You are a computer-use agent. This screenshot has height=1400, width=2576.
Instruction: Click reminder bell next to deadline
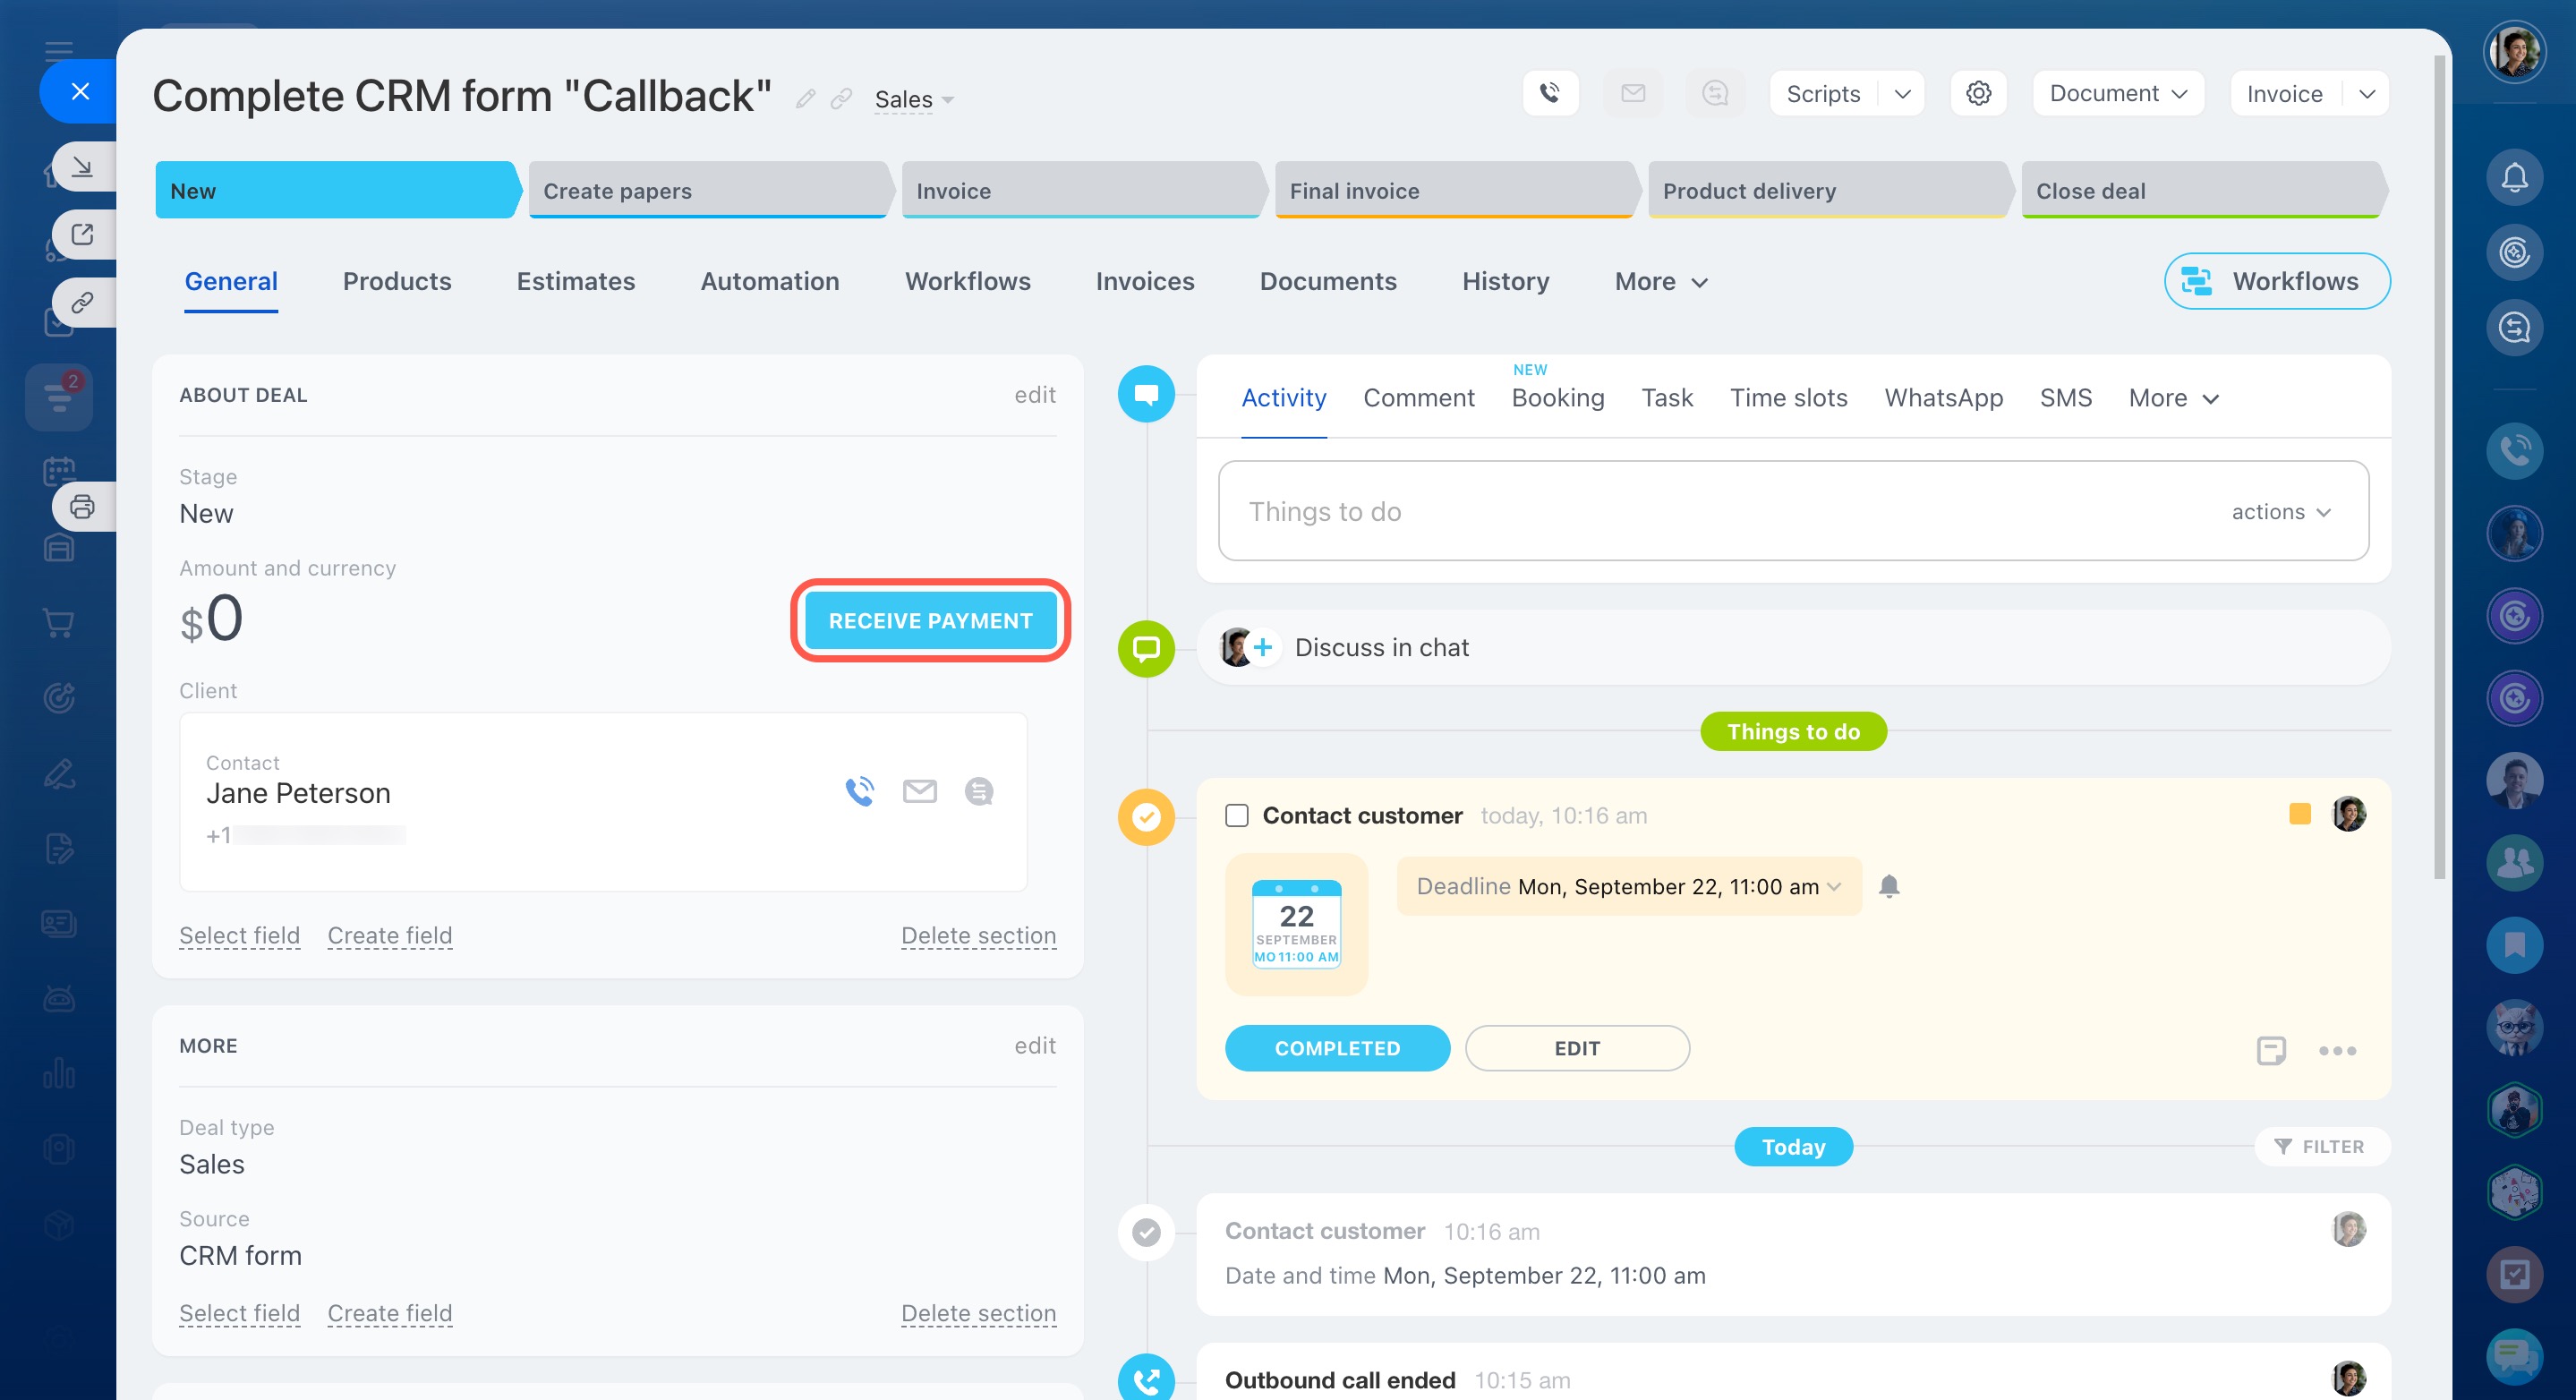coord(1888,886)
